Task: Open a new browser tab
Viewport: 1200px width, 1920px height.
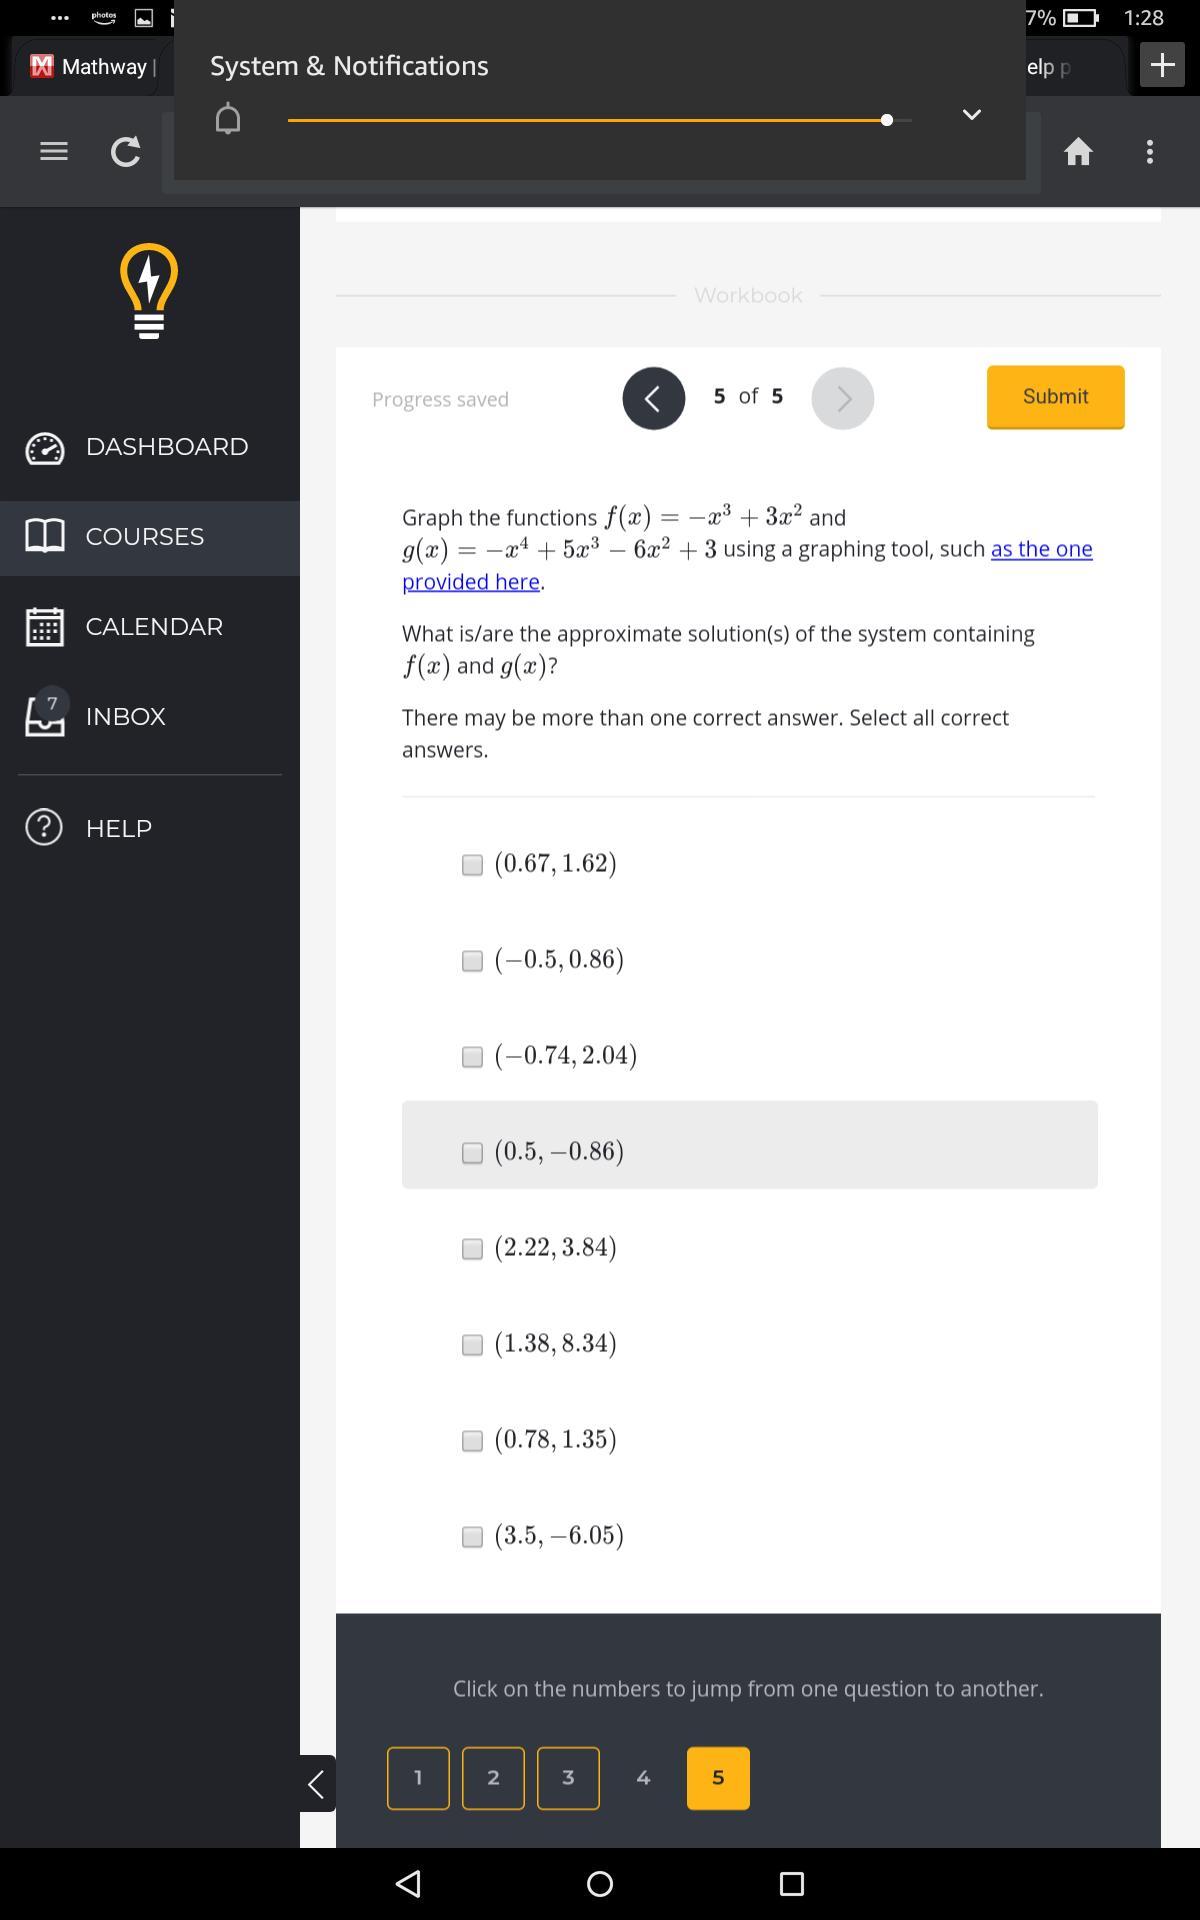Action: click(1162, 65)
